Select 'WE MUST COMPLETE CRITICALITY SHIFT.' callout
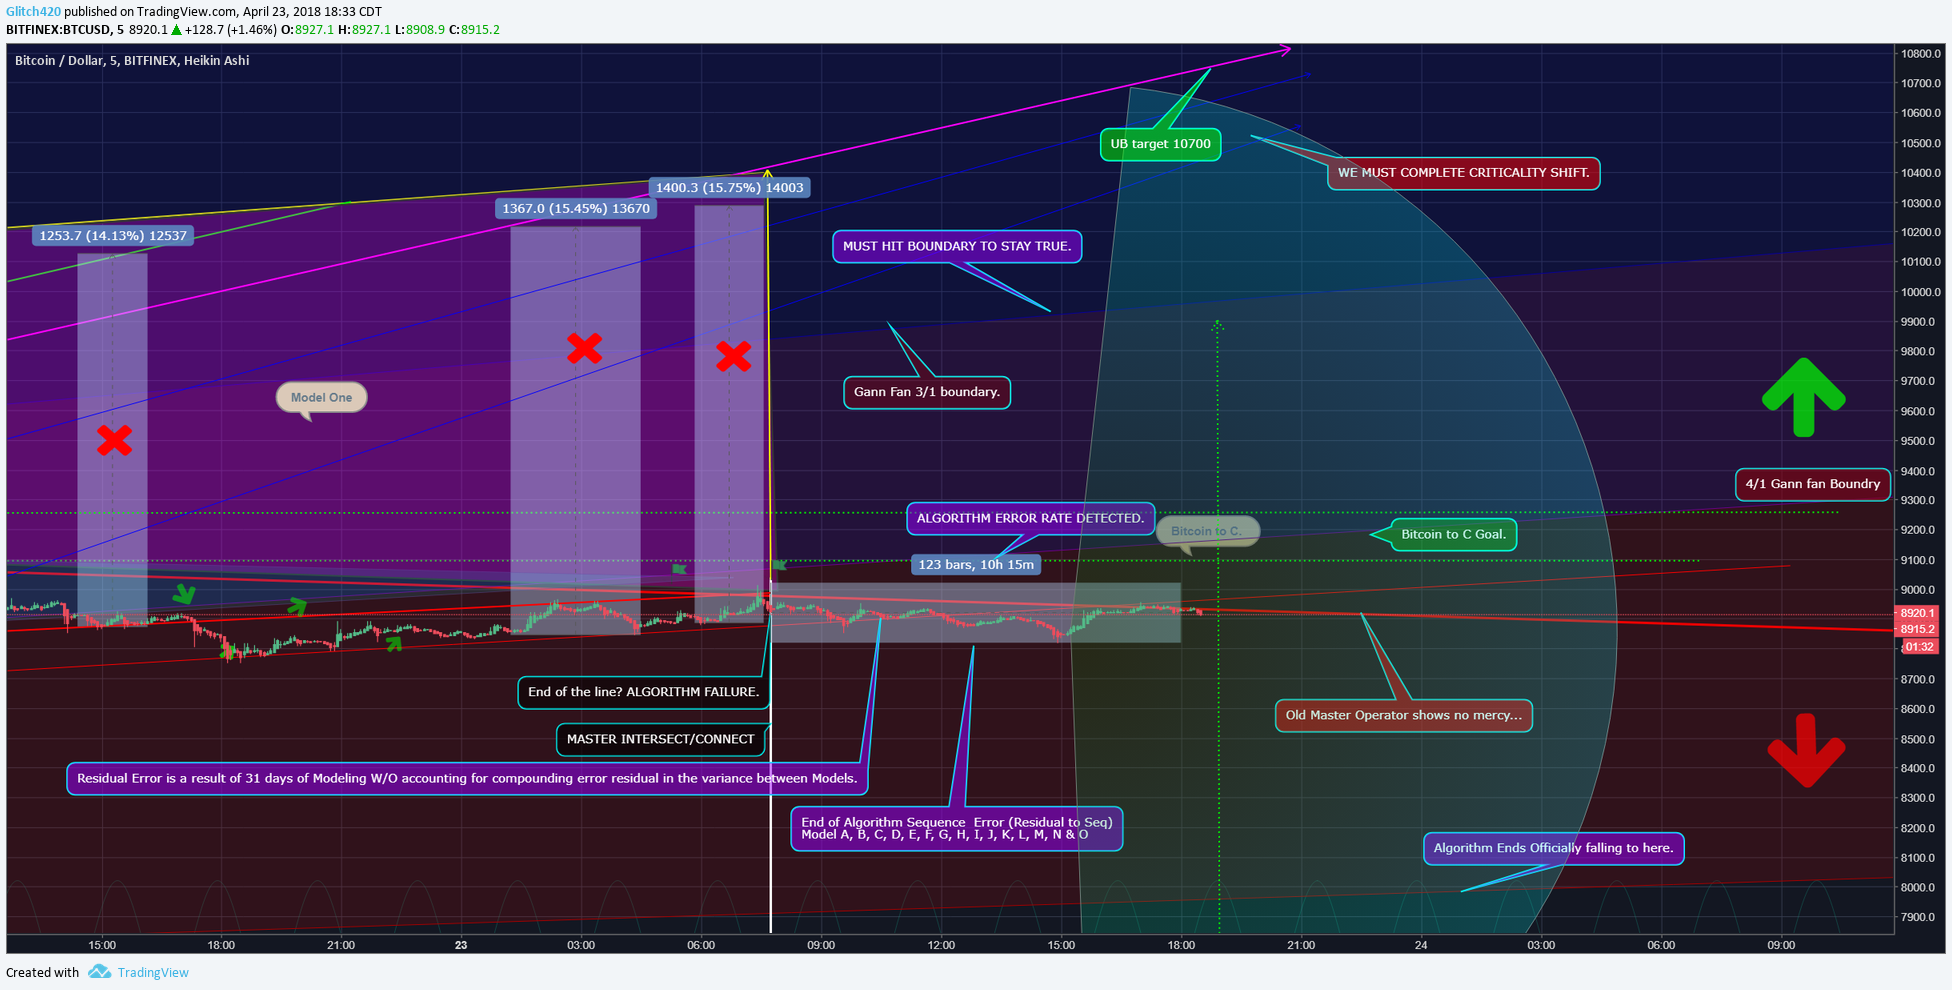Screen dimensions: 1952x990 click(x=1463, y=173)
